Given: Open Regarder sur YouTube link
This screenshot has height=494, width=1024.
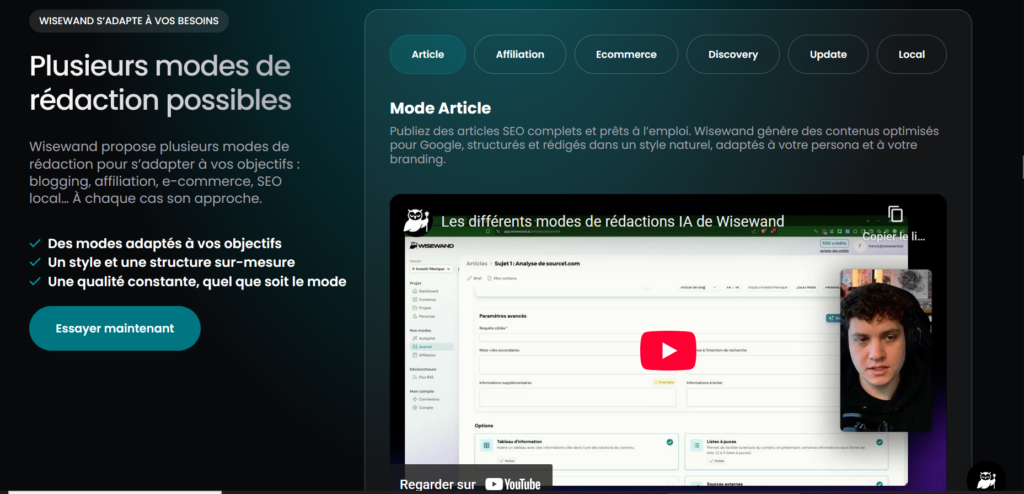Looking at the screenshot, I should point(470,484).
